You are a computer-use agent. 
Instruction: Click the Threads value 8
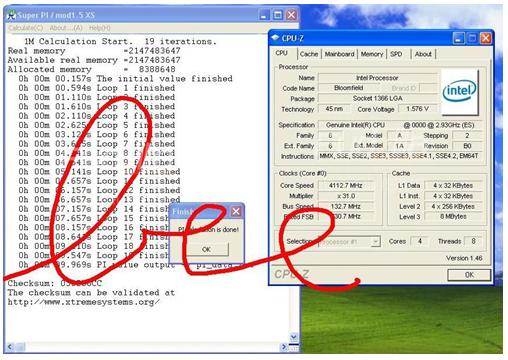(x=473, y=241)
